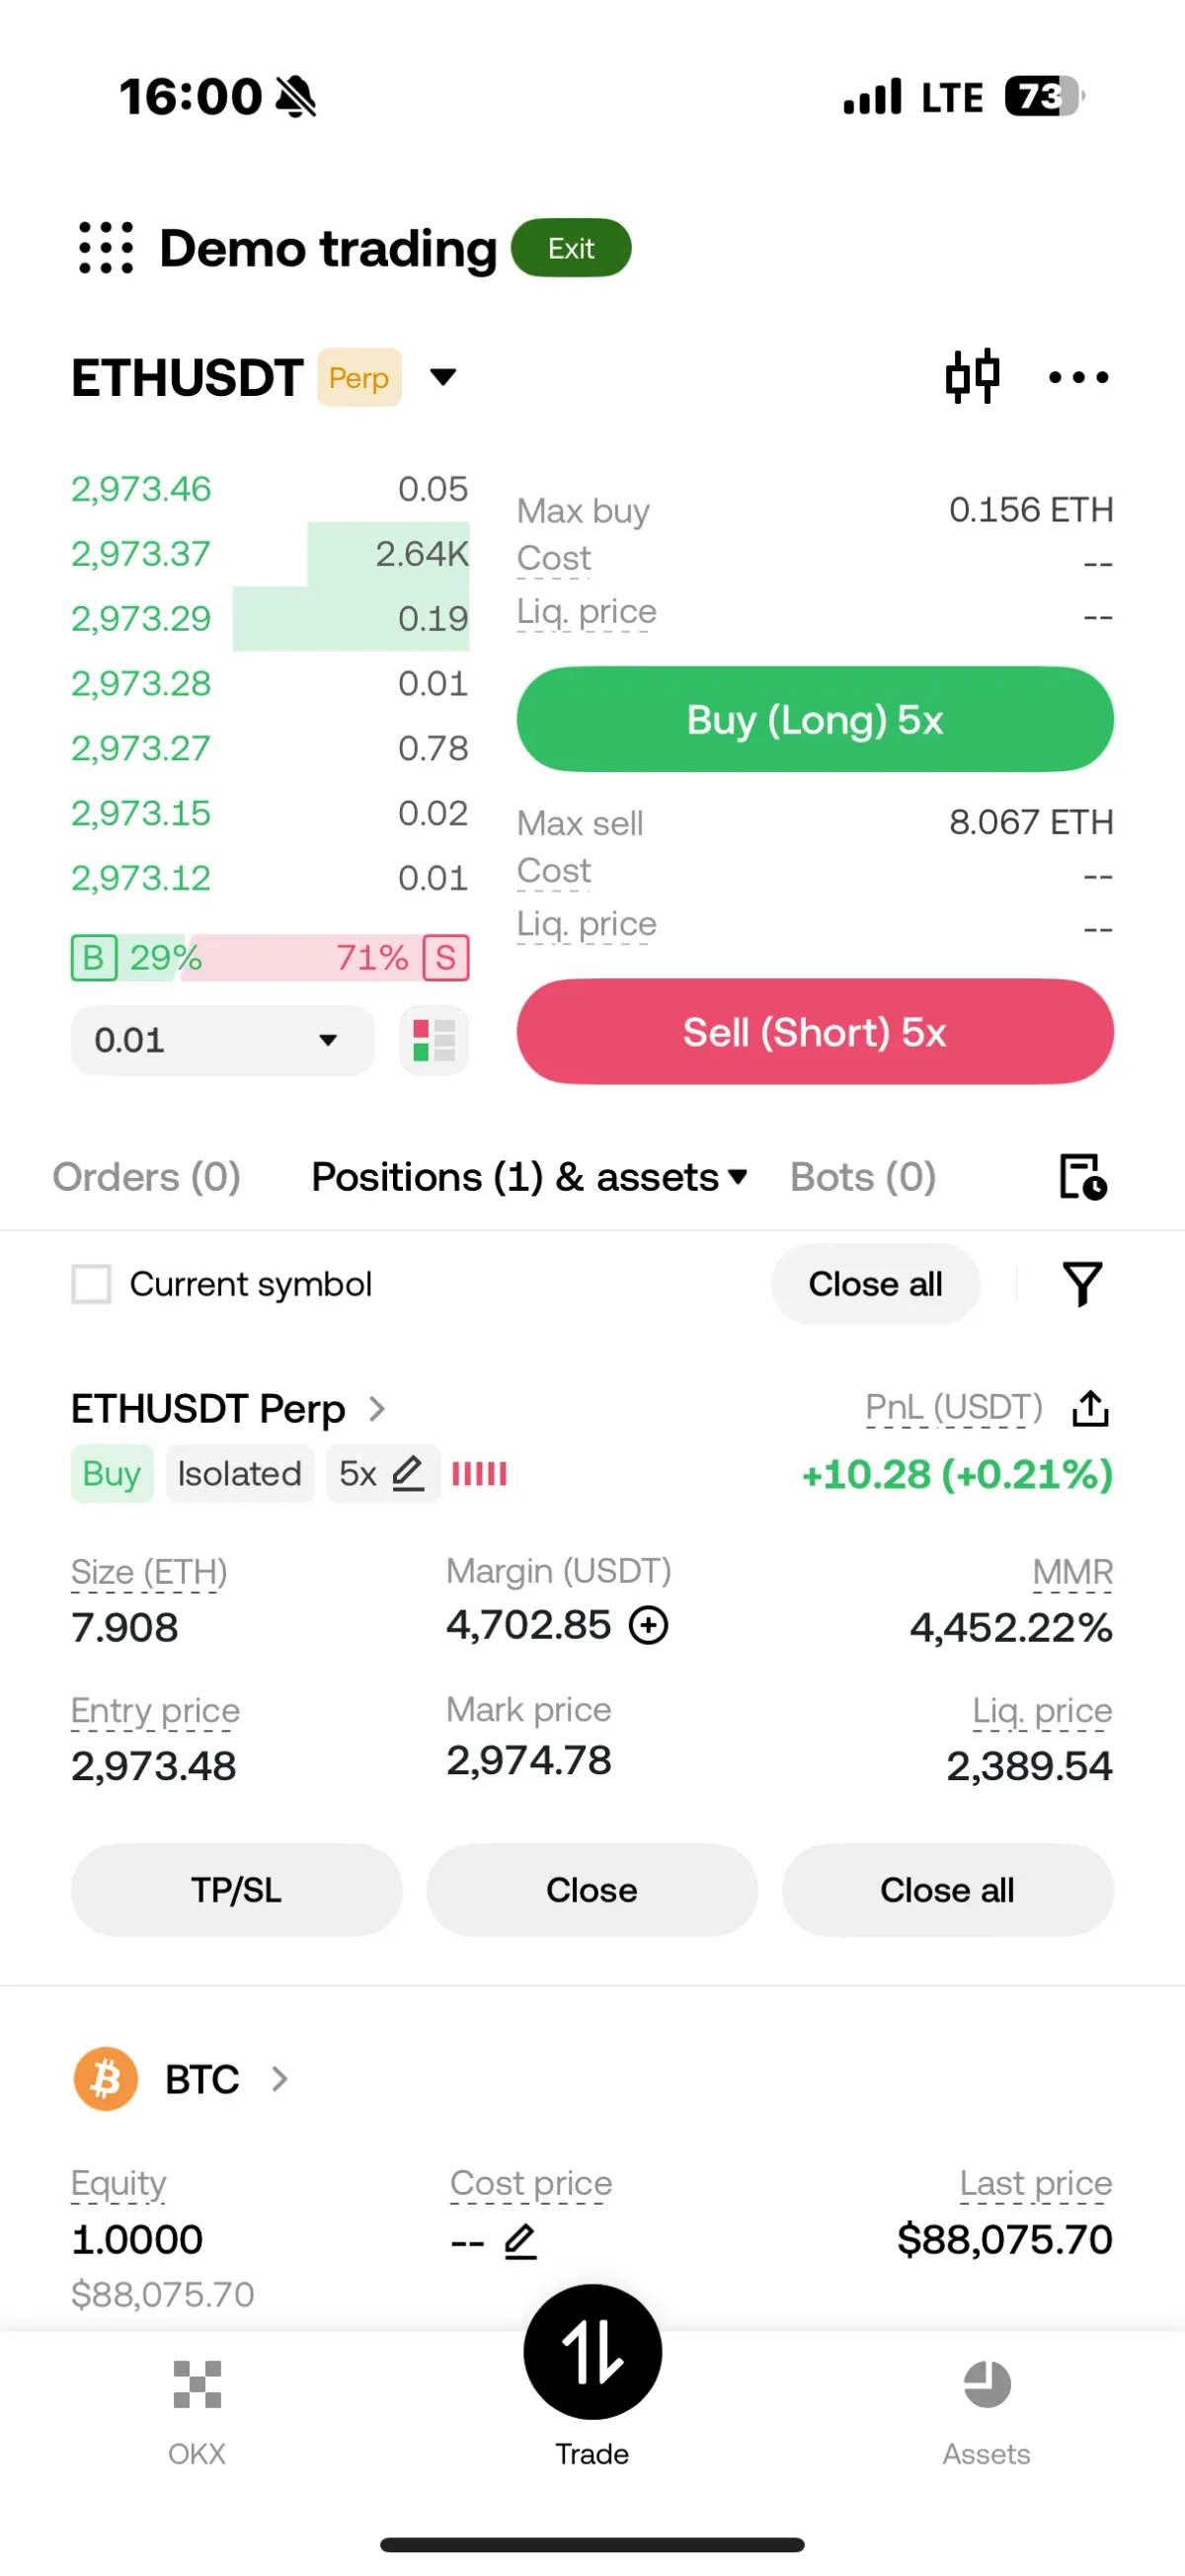Open the three-dot more options menu
The width and height of the screenshot is (1185, 2576).
(1078, 377)
